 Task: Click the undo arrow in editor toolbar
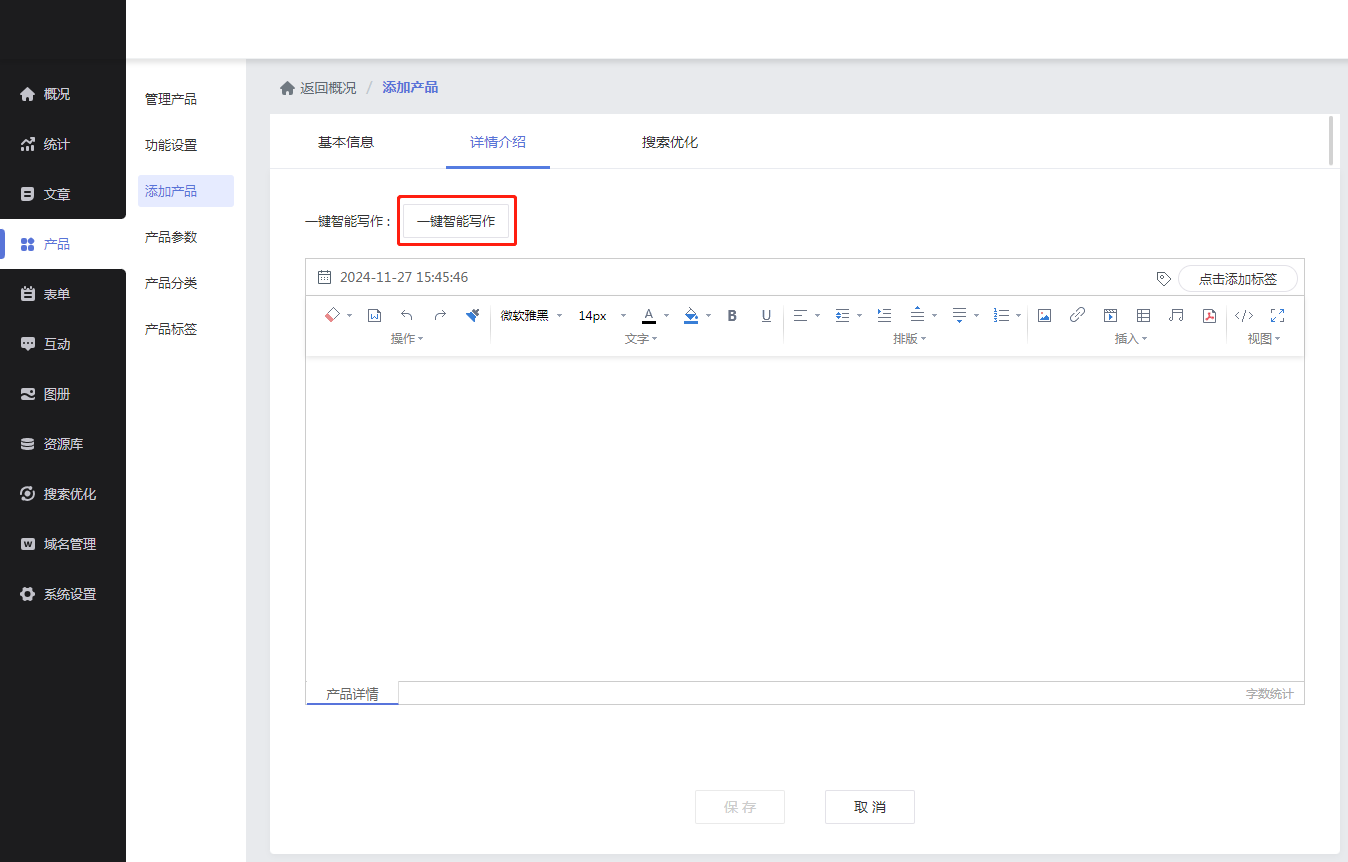[406, 315]
